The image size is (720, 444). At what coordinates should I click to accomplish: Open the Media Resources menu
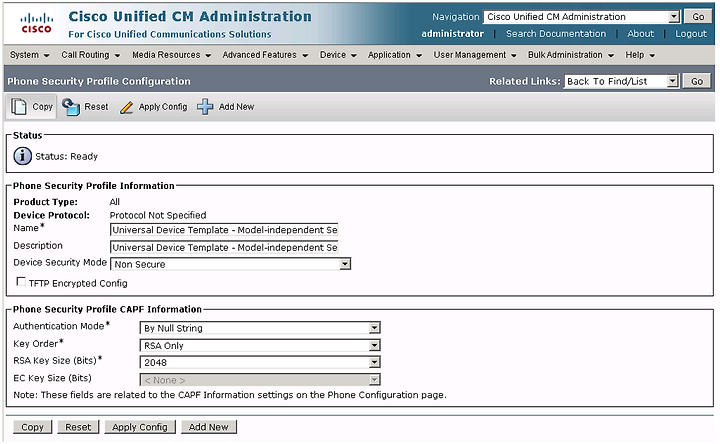[x=171, y=55]
